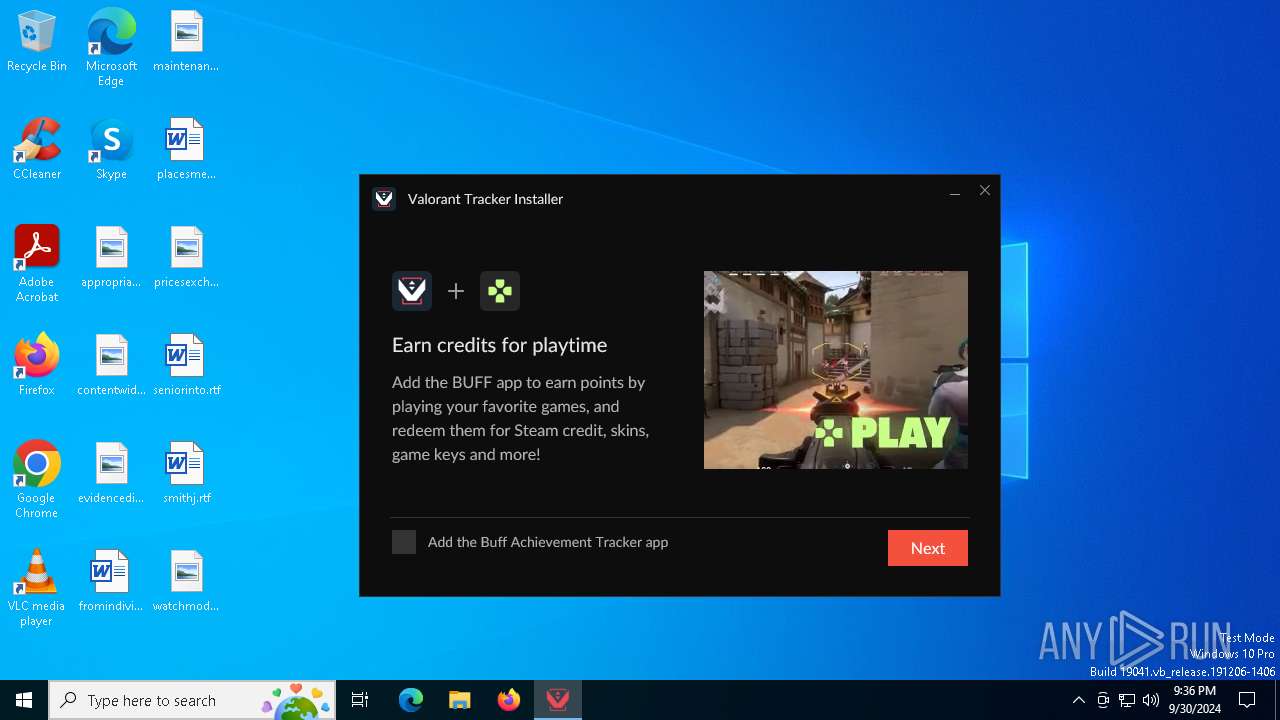Select the CCleaner desktop shortcut
The height and width of the screenshot is (720, 1280).
click(37, 150)
